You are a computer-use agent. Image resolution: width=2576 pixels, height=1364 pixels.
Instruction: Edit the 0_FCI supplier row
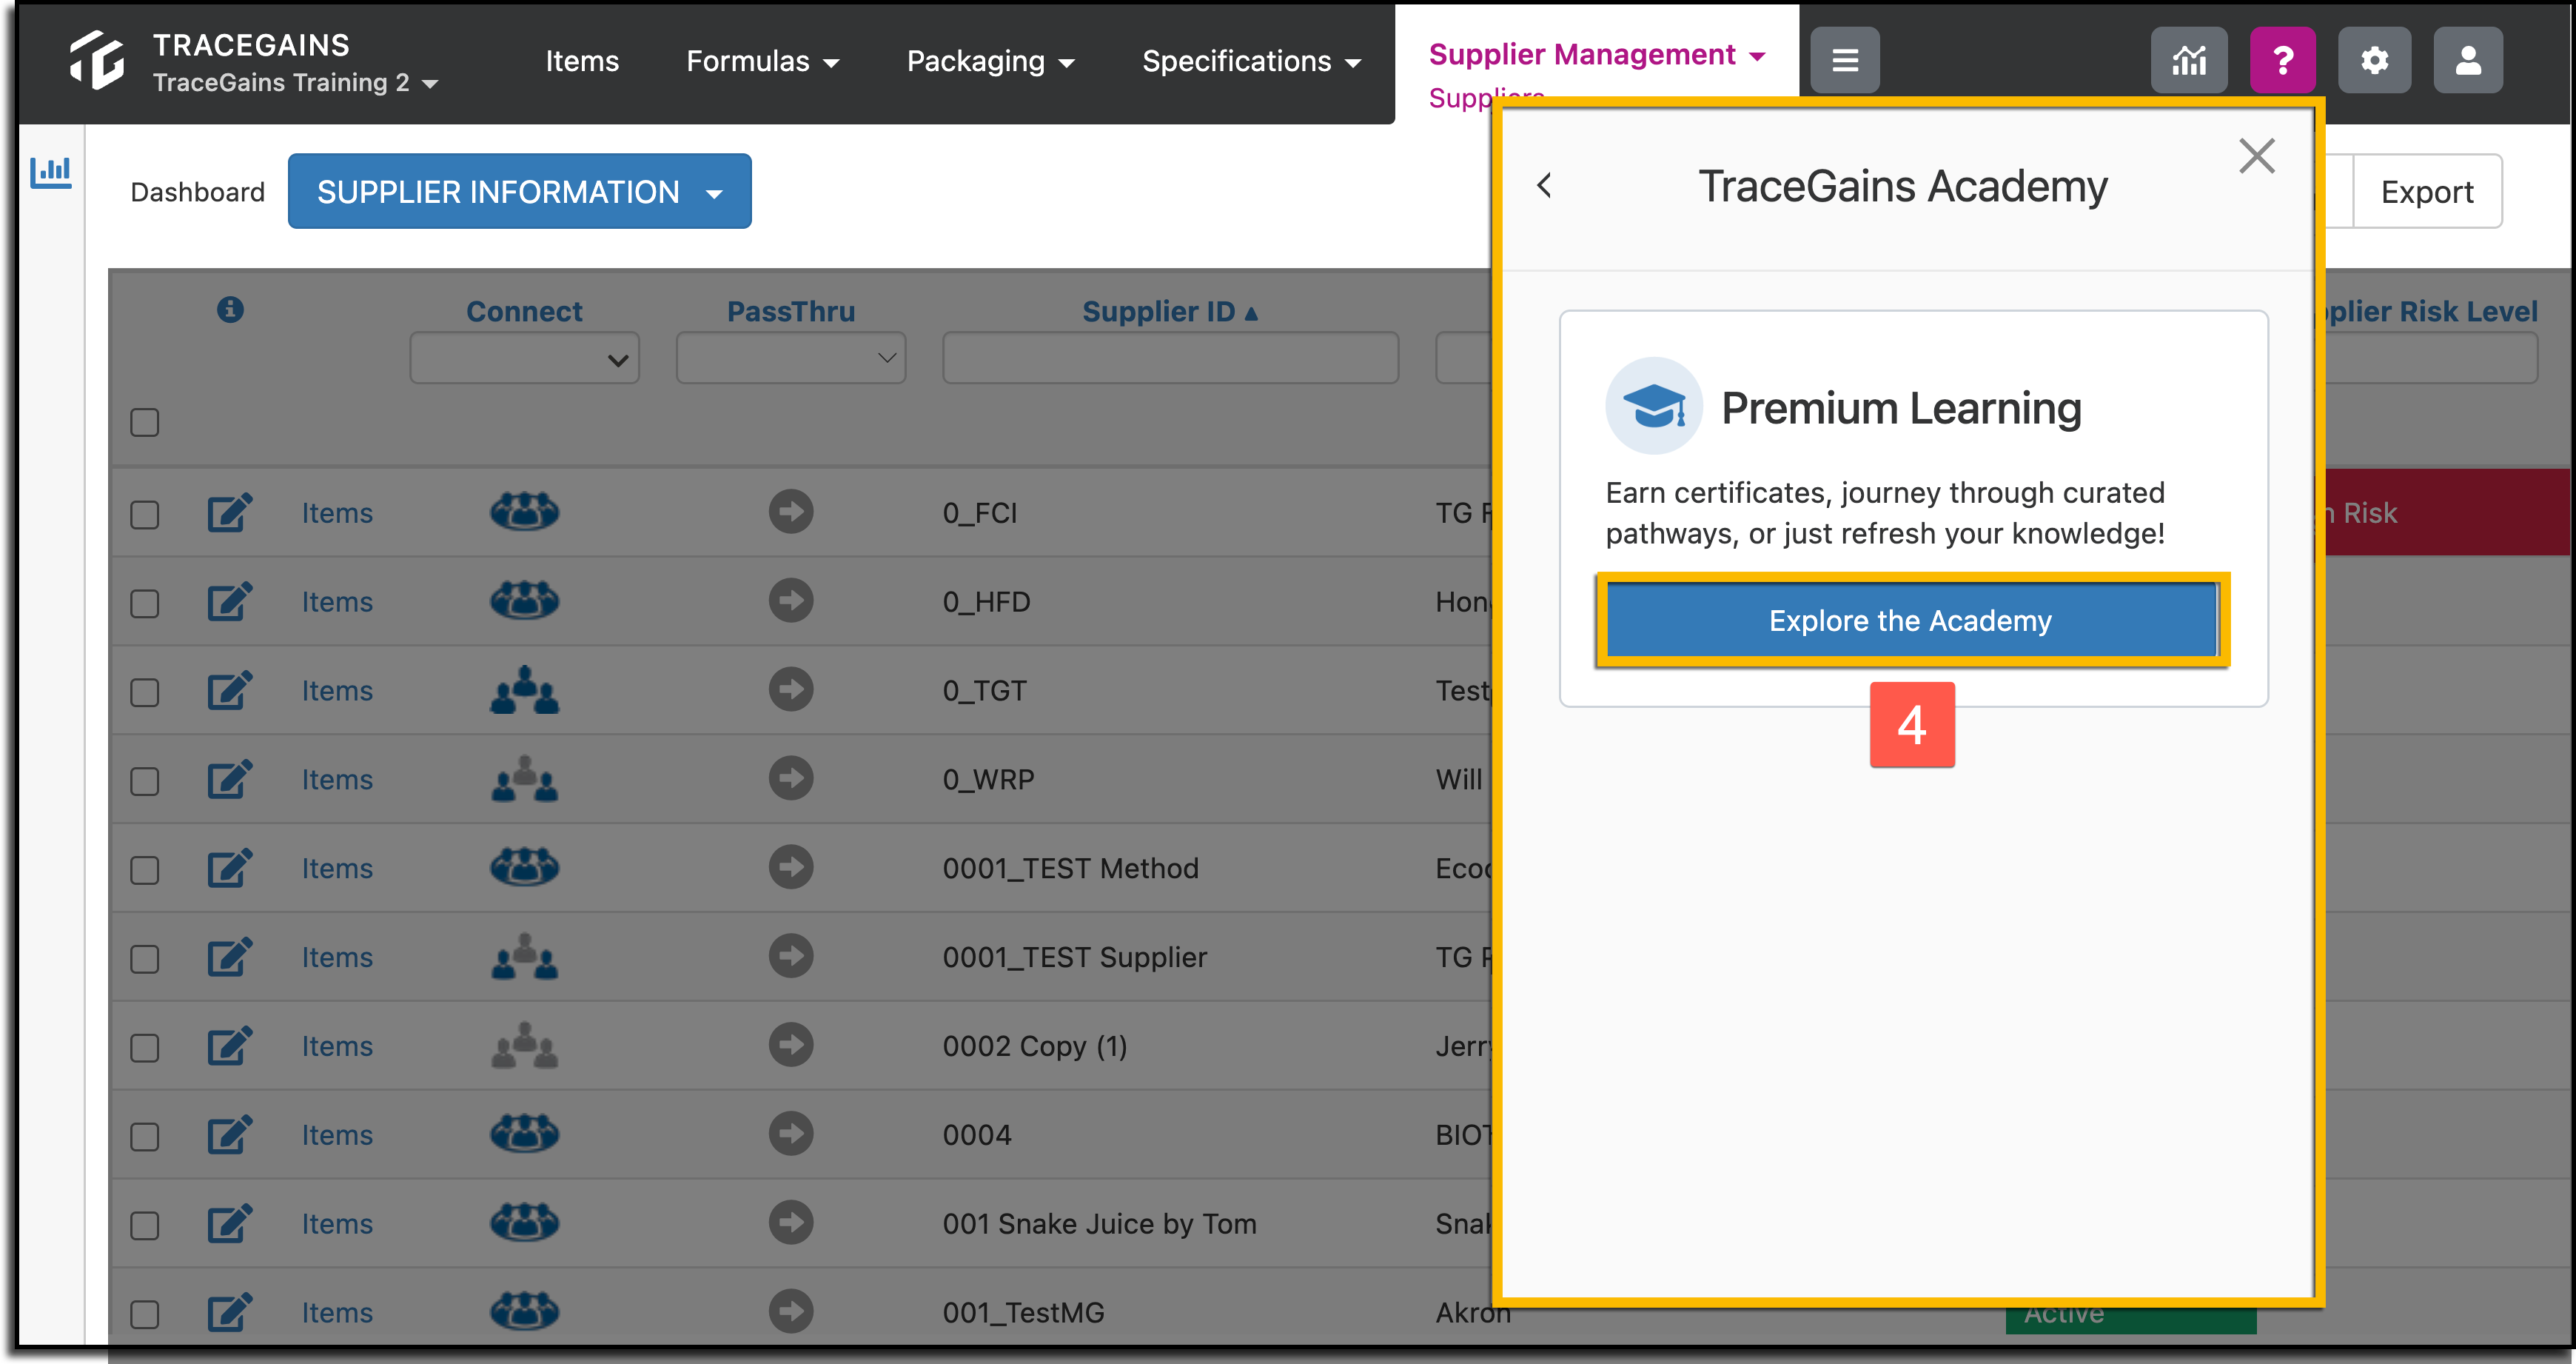(230, 513)
